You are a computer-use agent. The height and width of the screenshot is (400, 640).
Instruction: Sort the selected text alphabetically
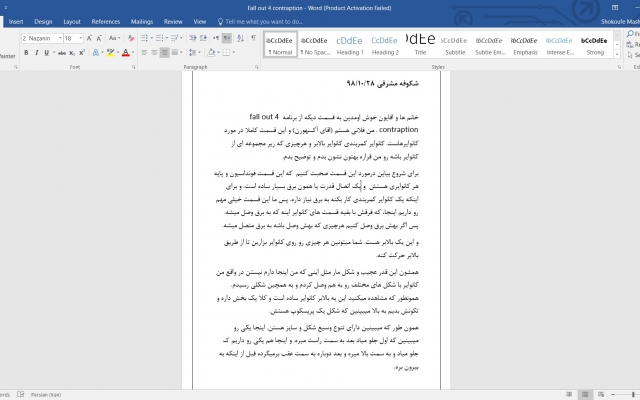(240, 38)
